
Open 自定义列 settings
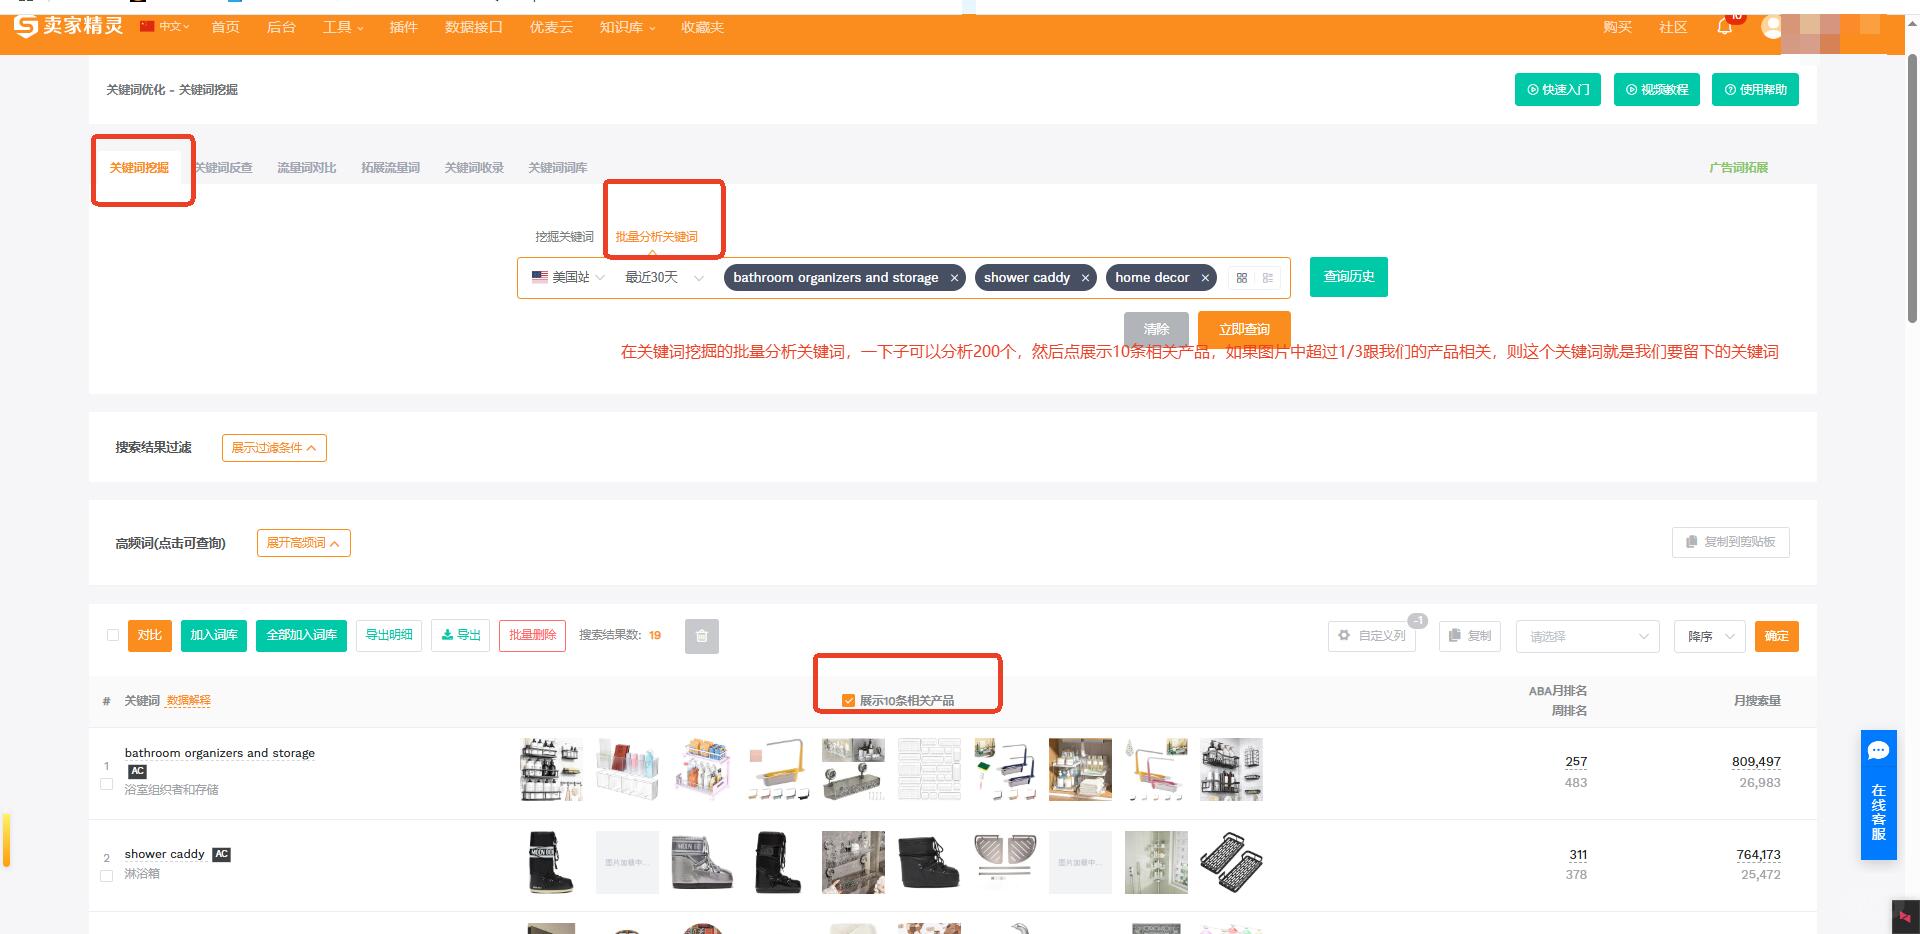pos(1372,636)
